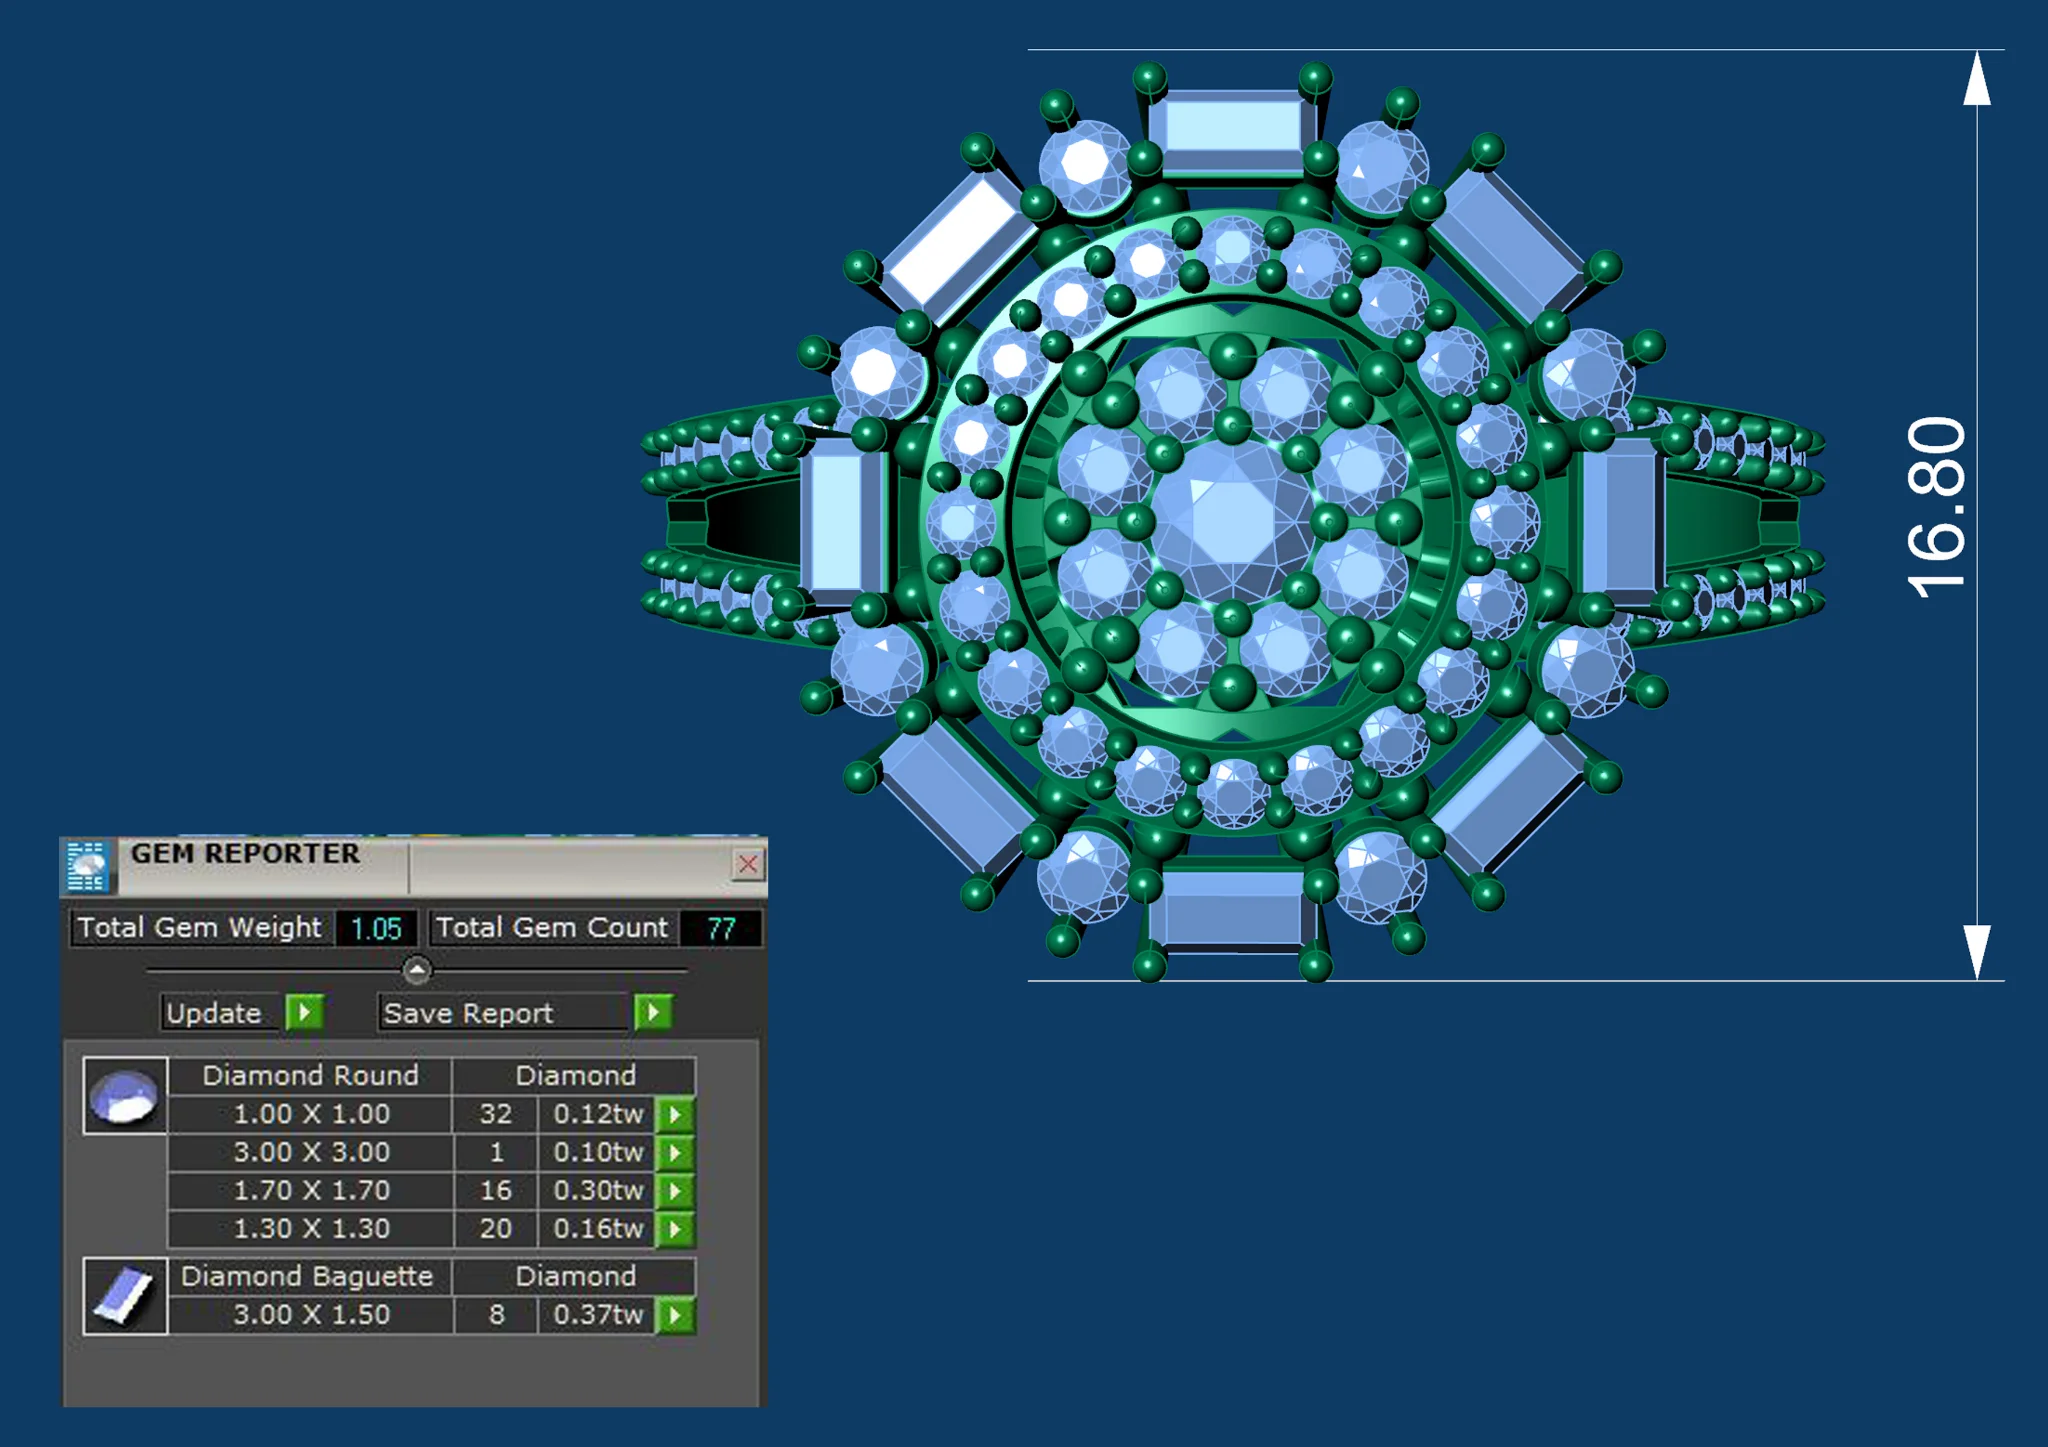Click the count cell showing 32
This screenshot has height=1447, width=2048.
coord(496,1114)
